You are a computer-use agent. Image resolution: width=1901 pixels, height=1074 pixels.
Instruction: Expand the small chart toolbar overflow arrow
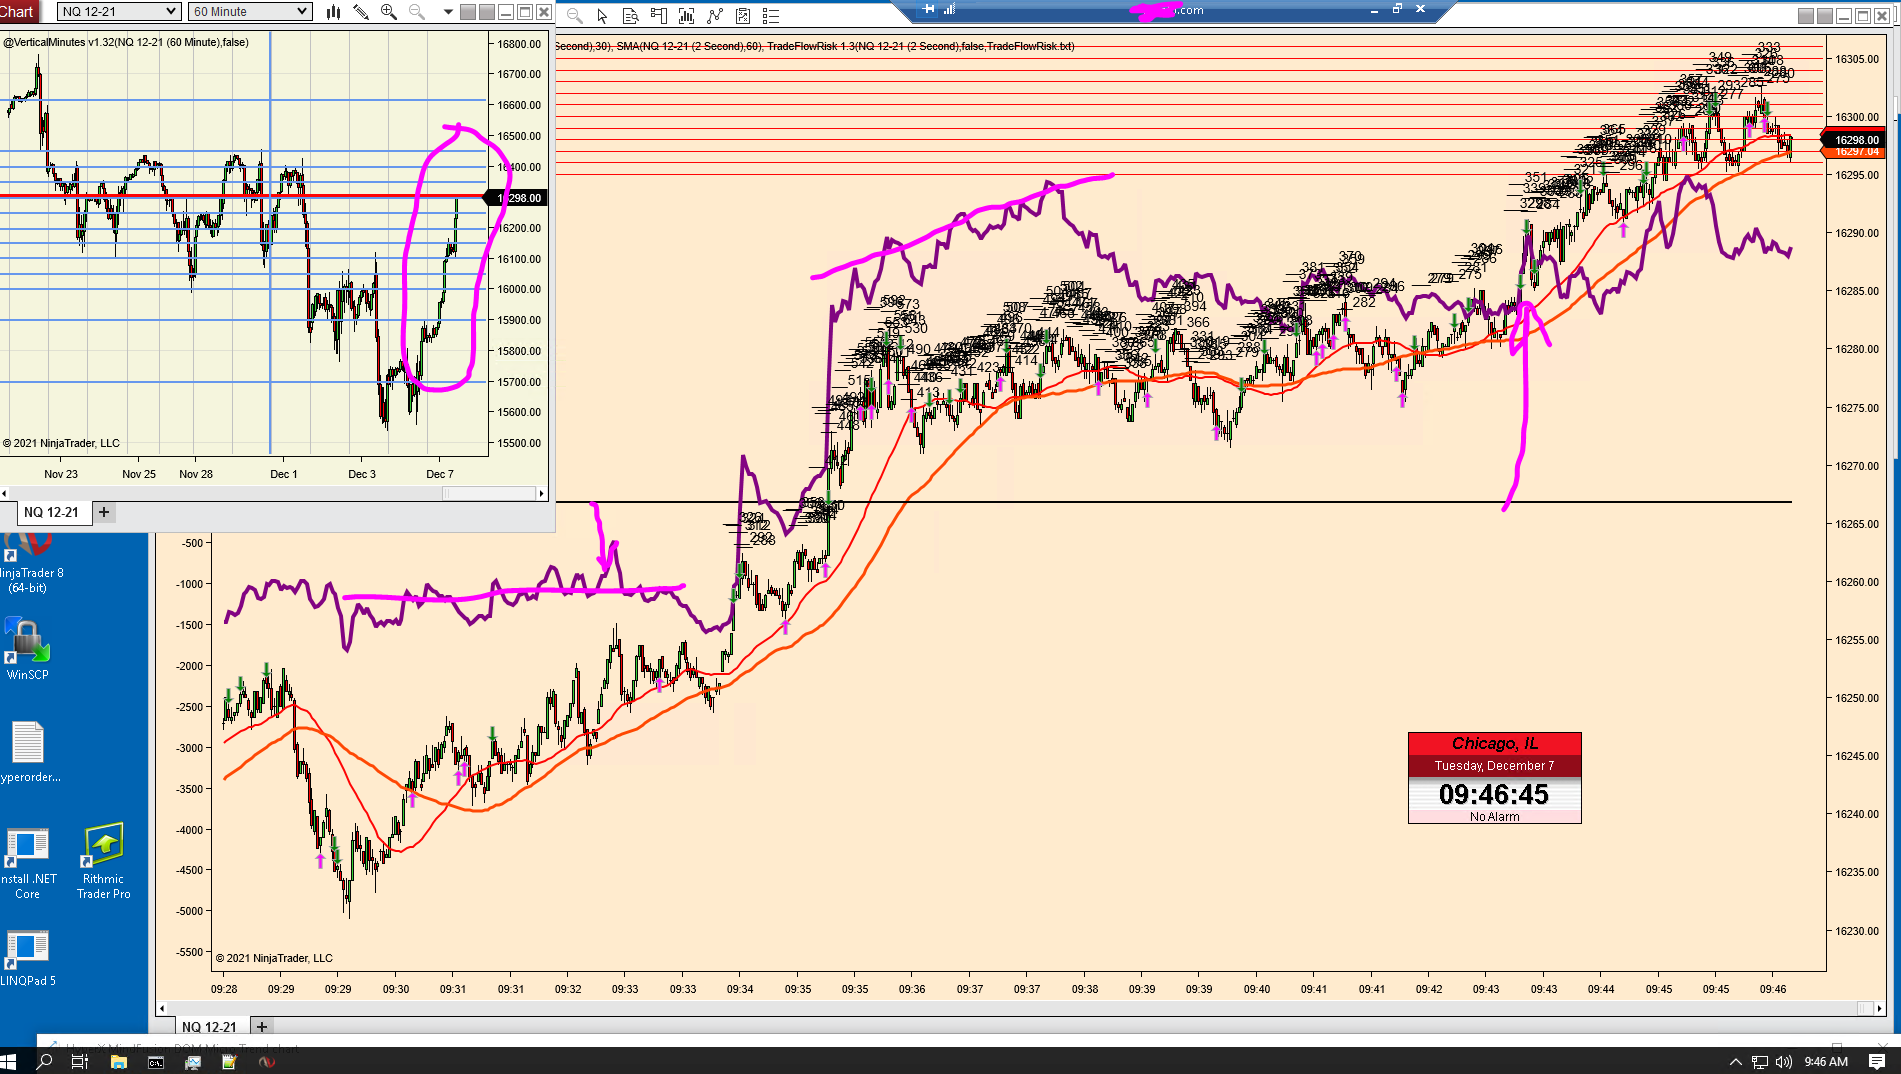click(x=448, y=12)
